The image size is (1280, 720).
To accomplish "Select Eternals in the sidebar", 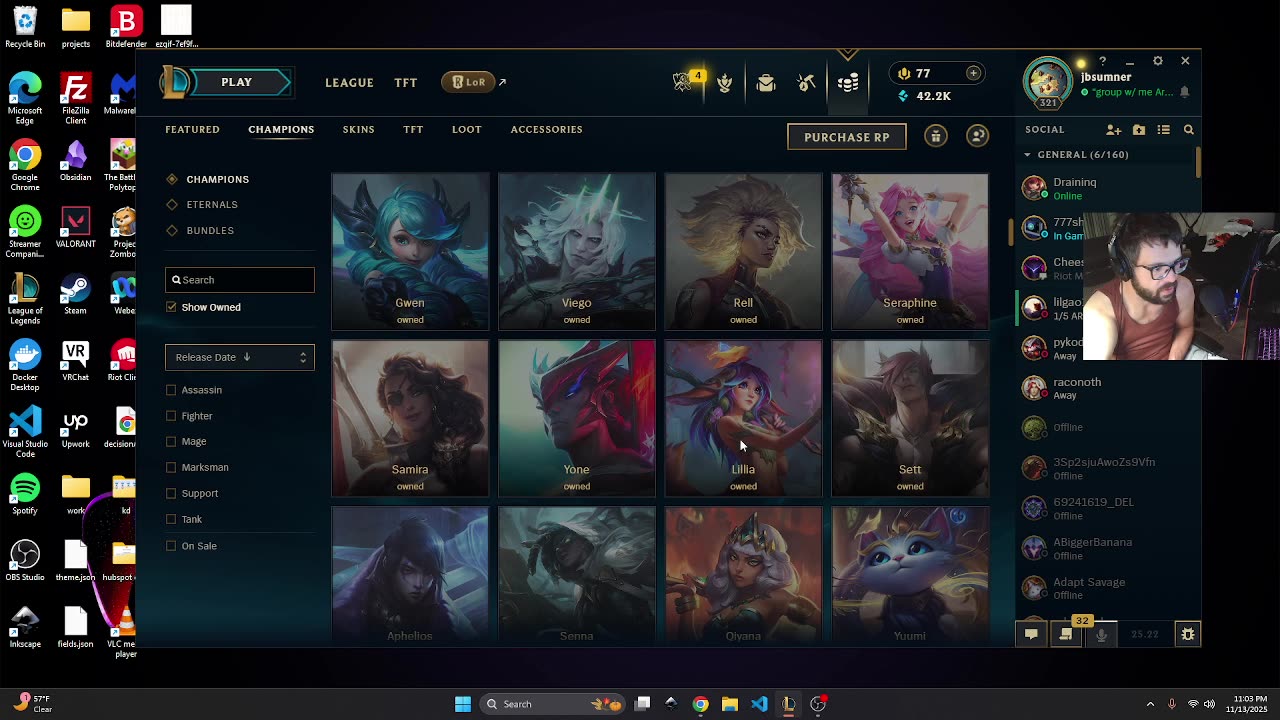I will click(x=212, y=204).
